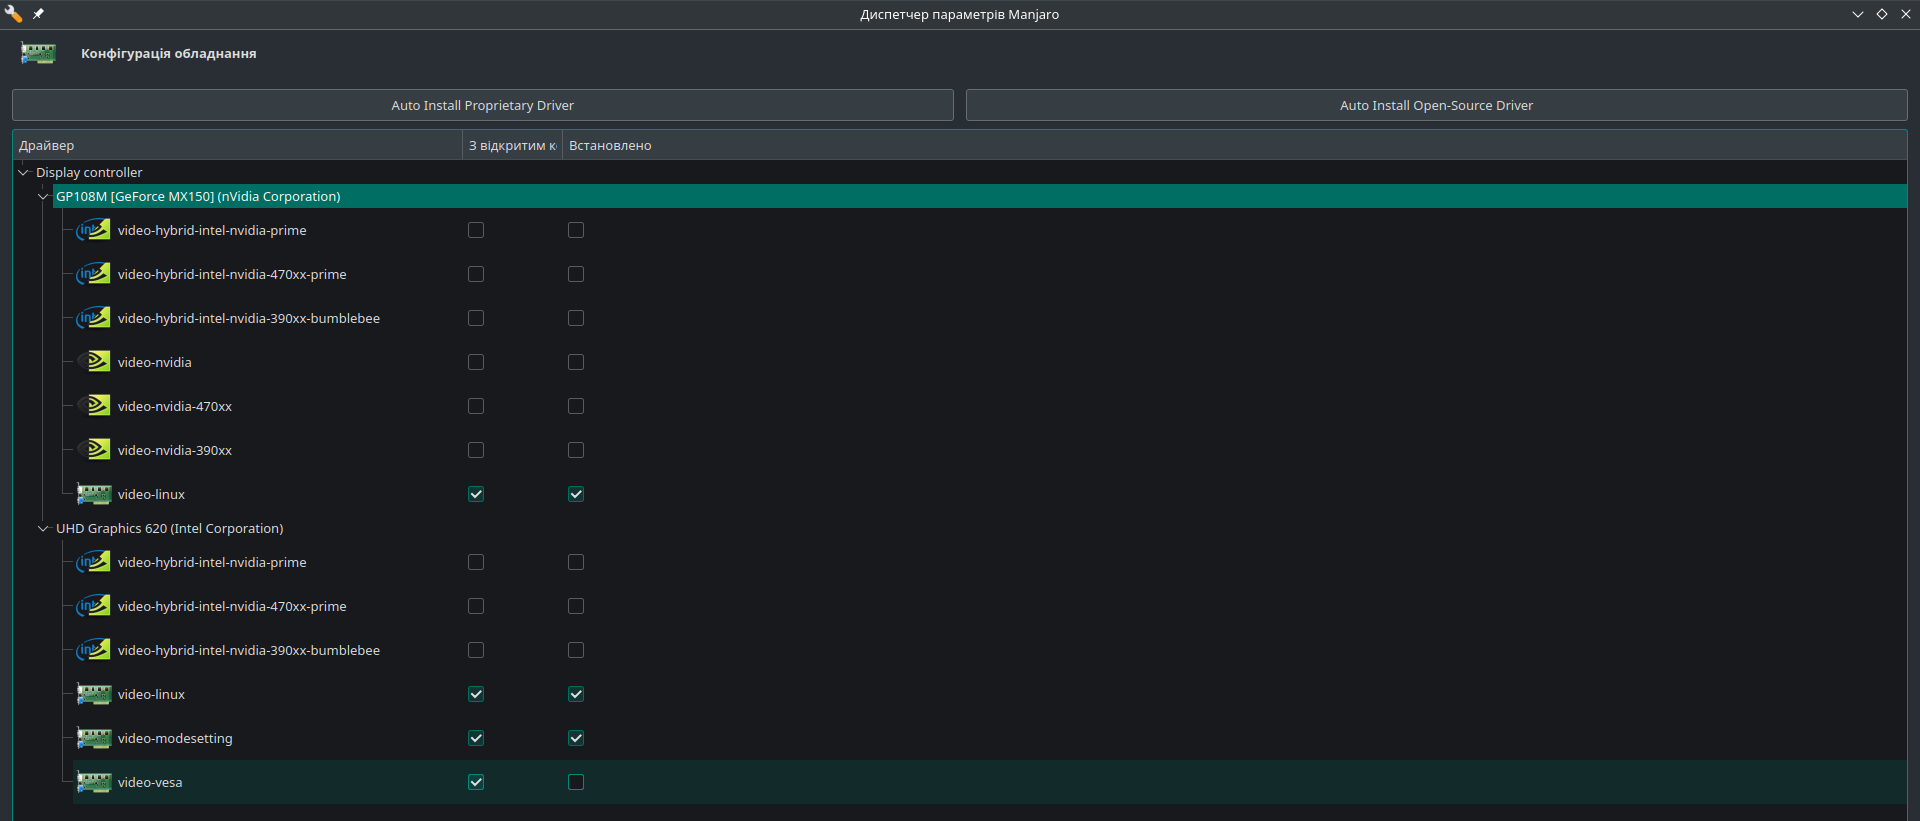Click the Nvidia icon beside video-nvidia-390xx
The image size is (1920, 821).
pos(96,450)
